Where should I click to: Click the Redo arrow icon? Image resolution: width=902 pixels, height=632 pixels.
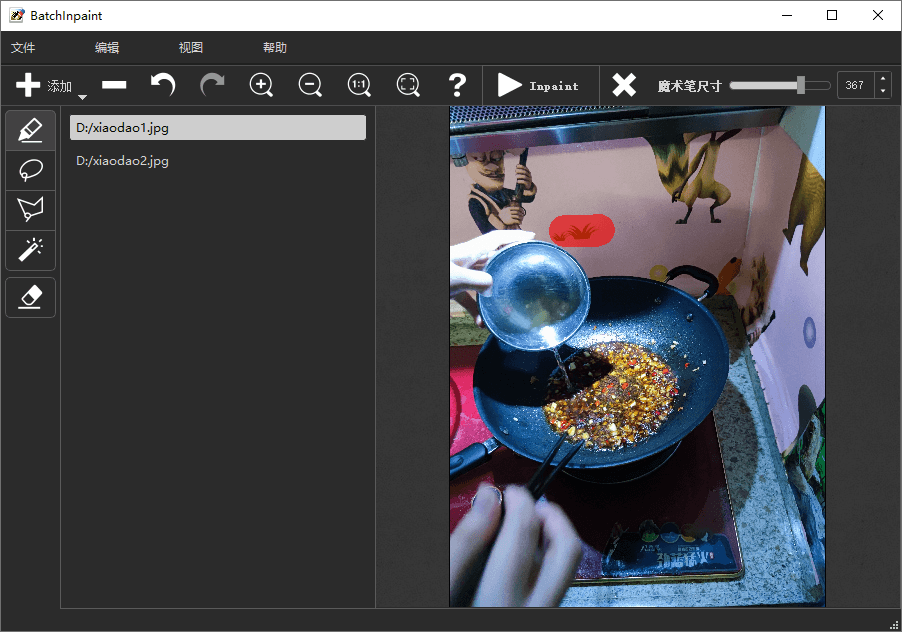pyautogui.click(x=212, y=85)
